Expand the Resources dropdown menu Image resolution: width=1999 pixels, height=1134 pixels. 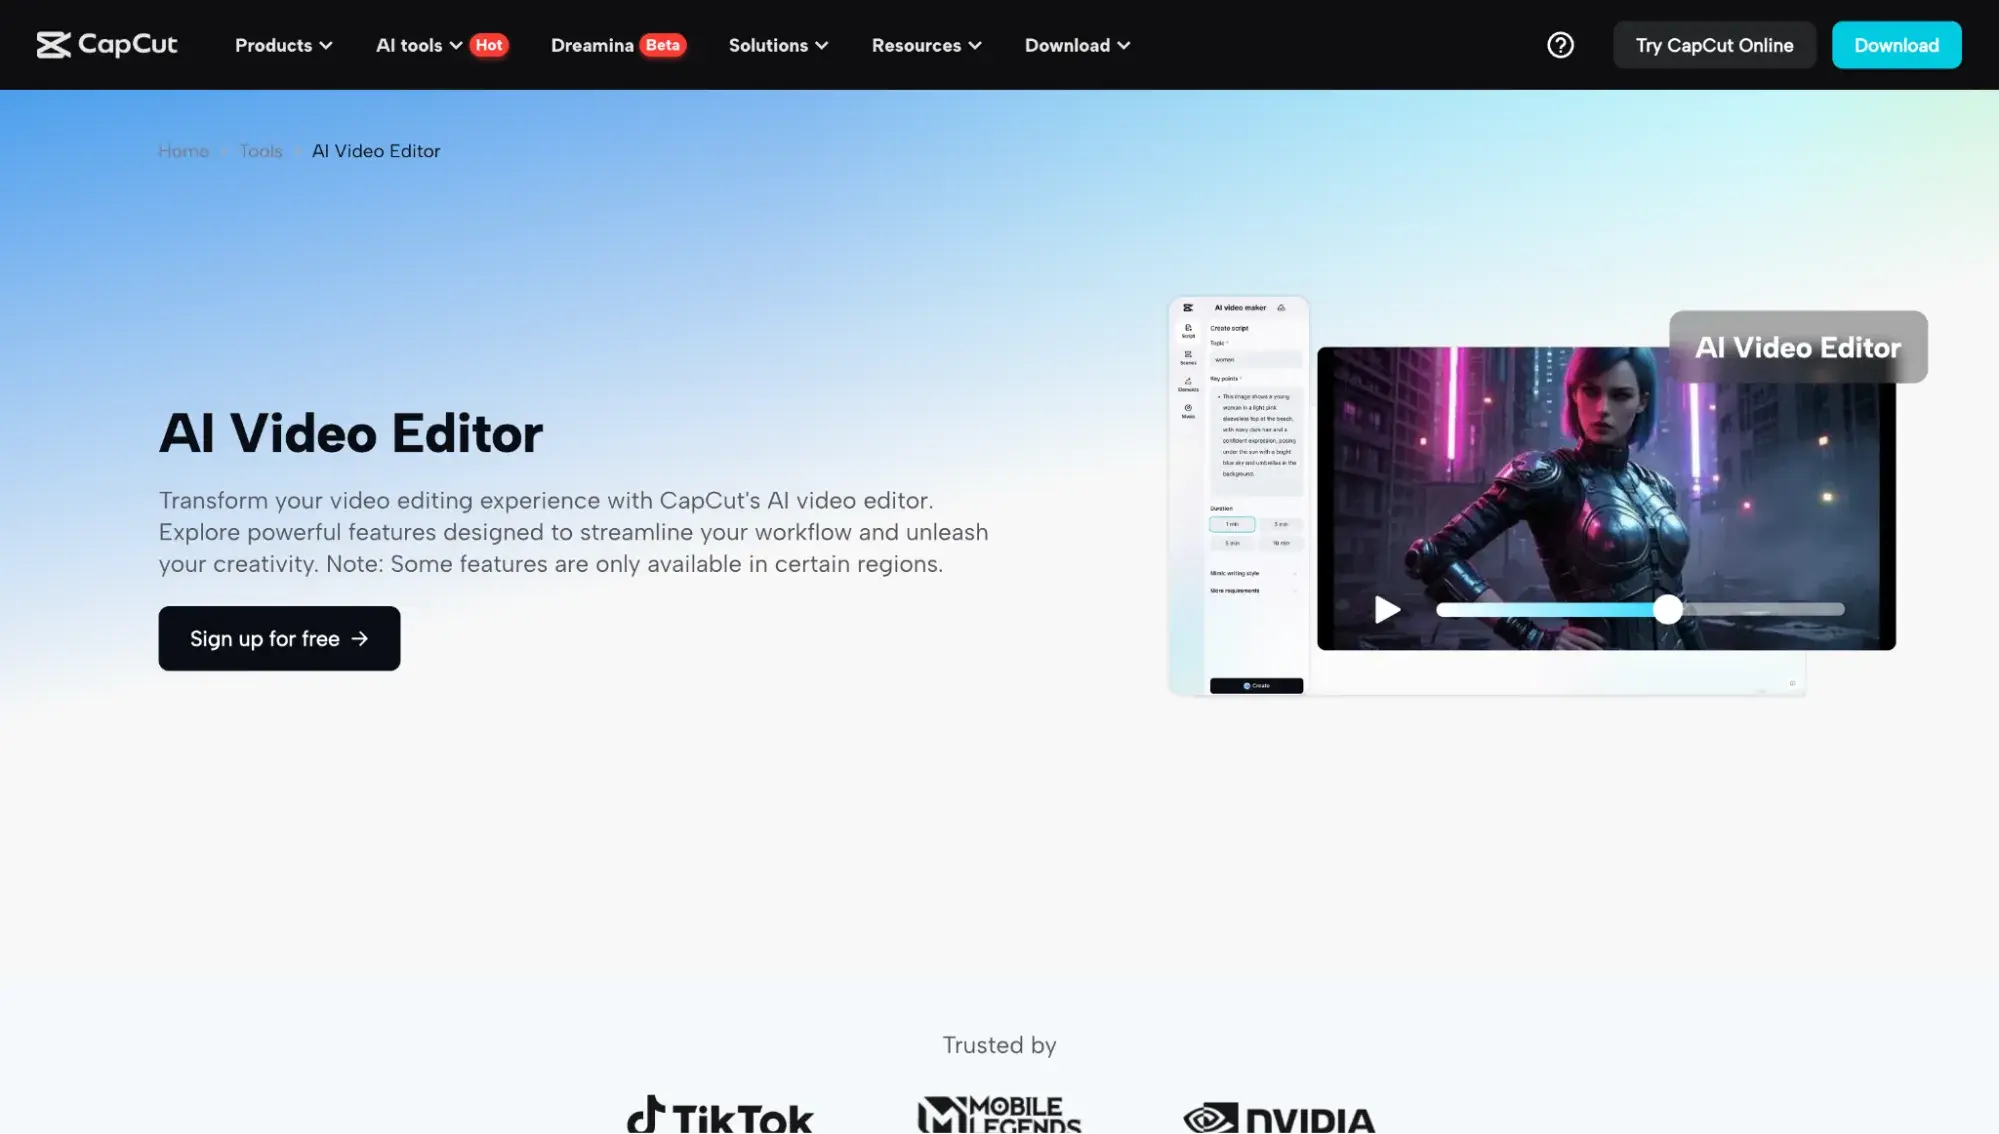[926, 45]
